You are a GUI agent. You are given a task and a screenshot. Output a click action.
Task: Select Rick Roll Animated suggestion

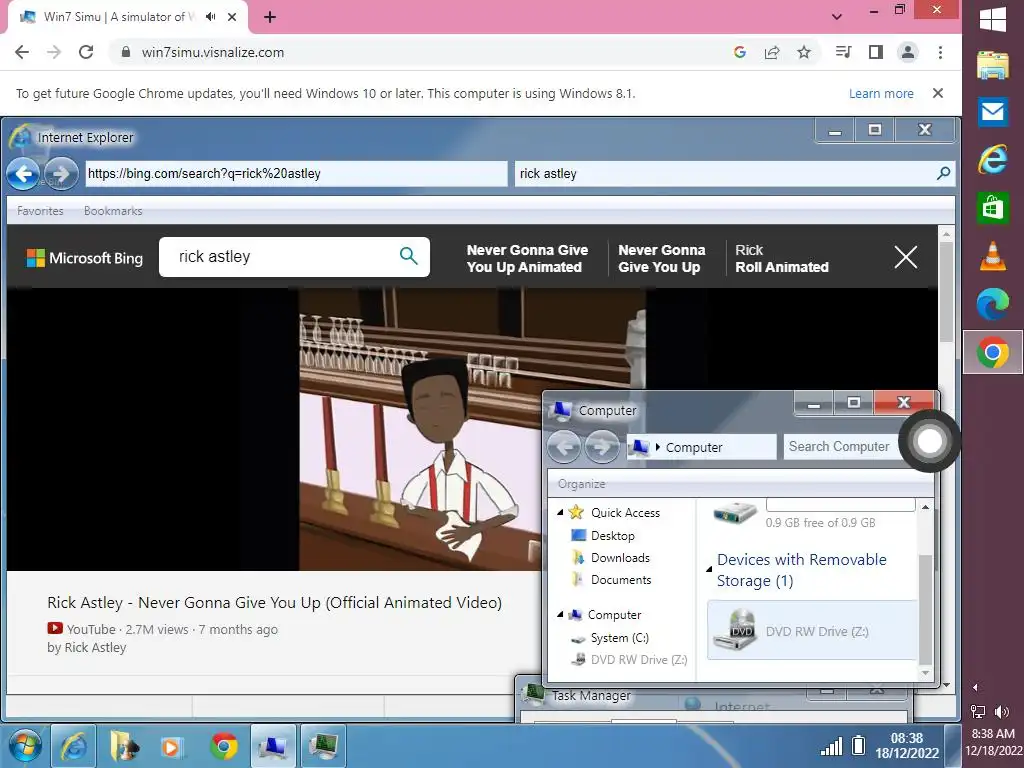(x=782, y=259)
